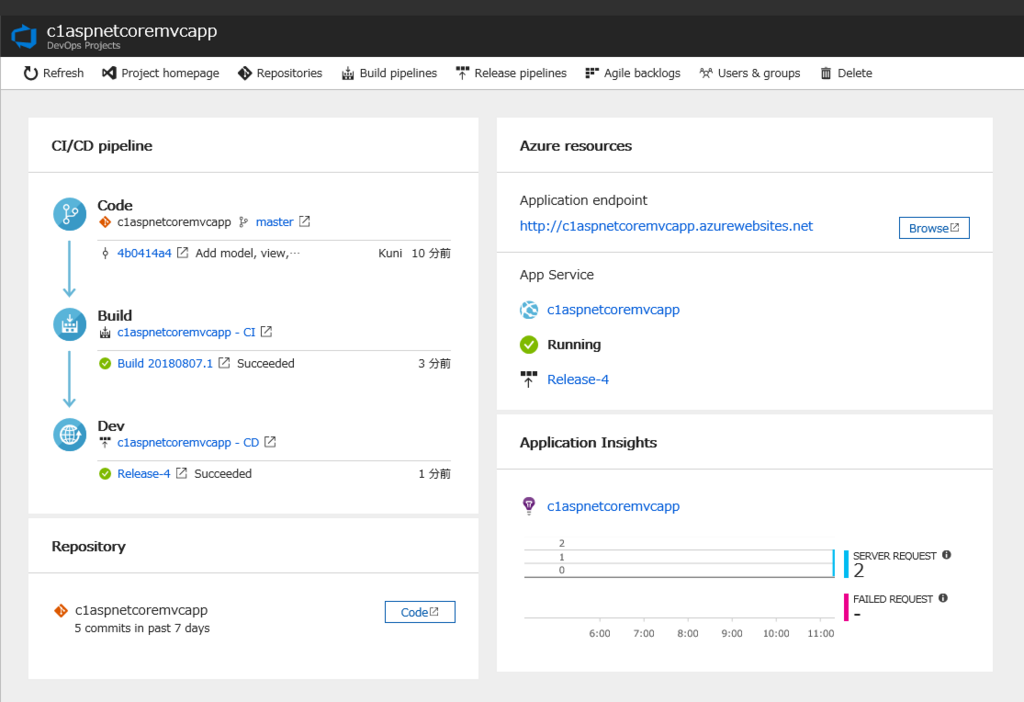Click the "Succeeded" text beside Build 20180807.1
The height and width of the screenshot is (702, 1024).
[266, 364]
